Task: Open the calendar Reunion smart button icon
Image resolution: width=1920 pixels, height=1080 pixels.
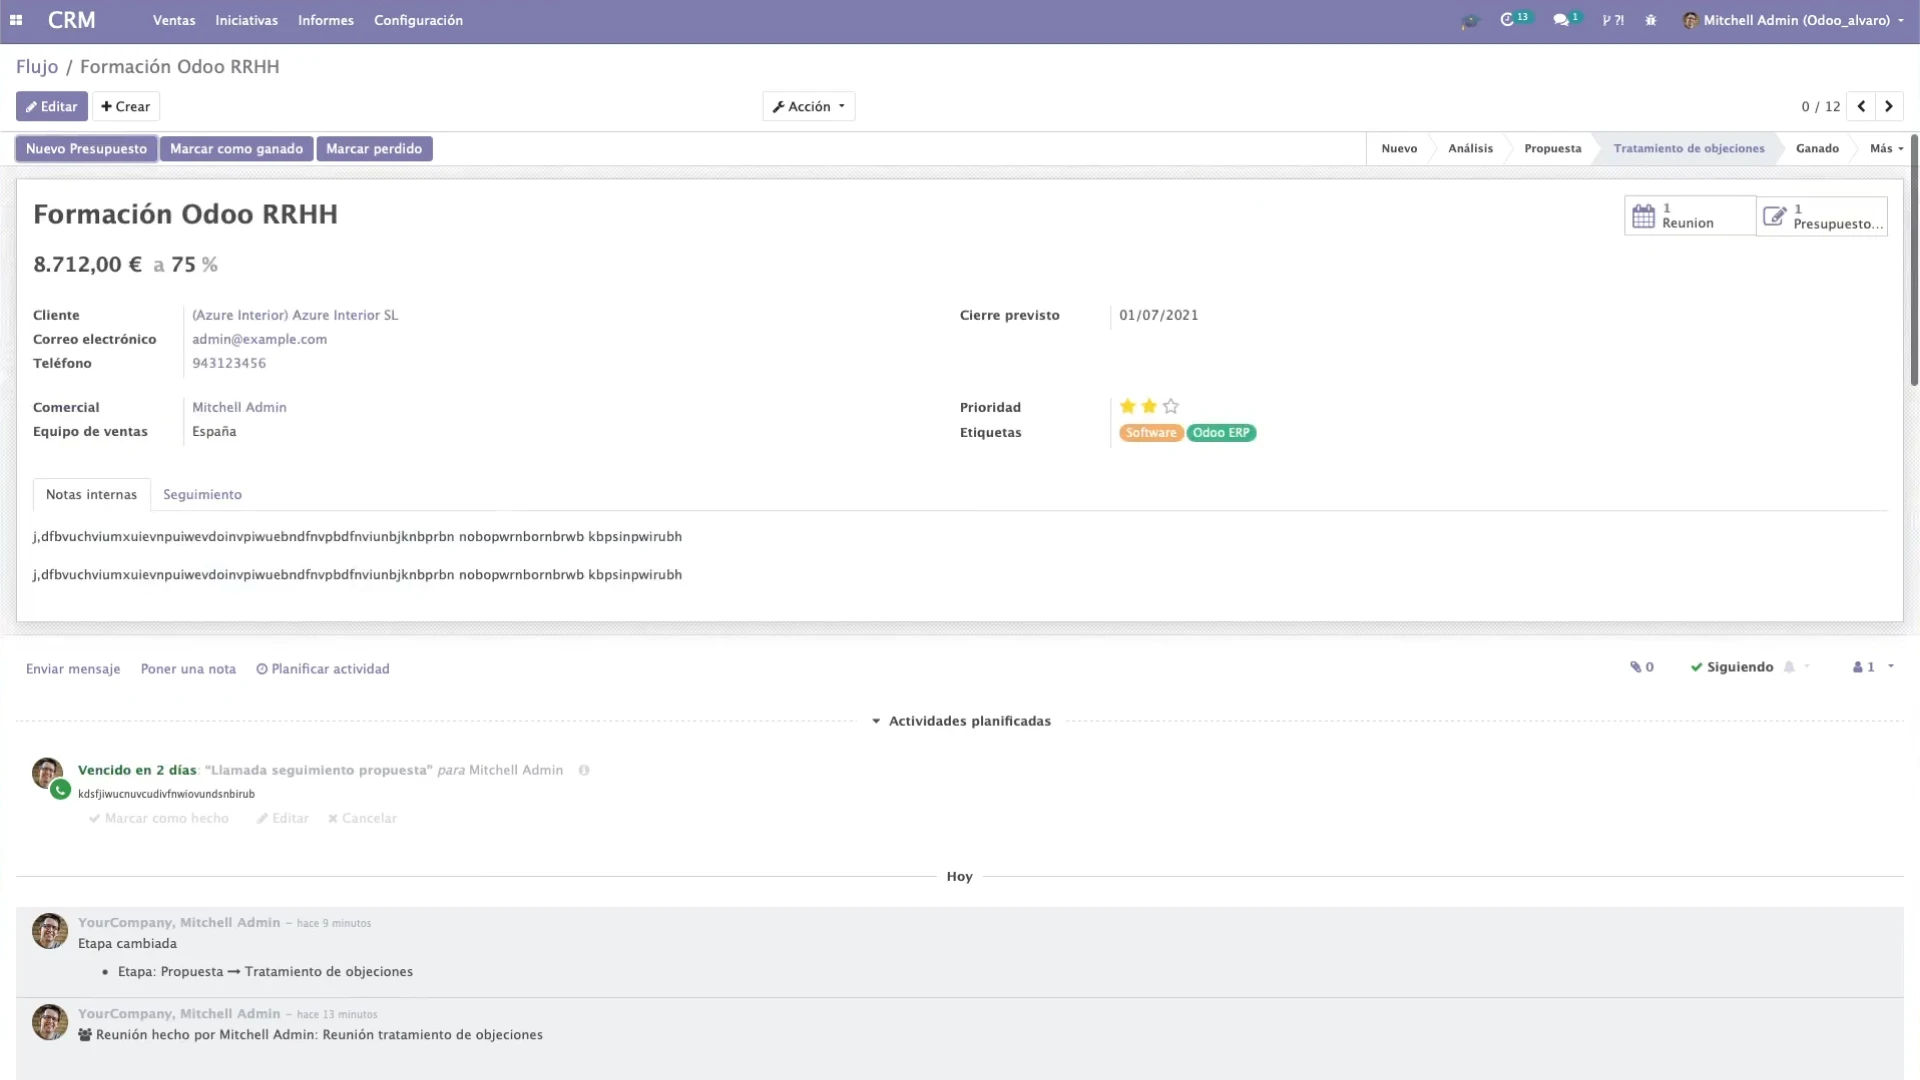Action: [x=1646, y=215]
